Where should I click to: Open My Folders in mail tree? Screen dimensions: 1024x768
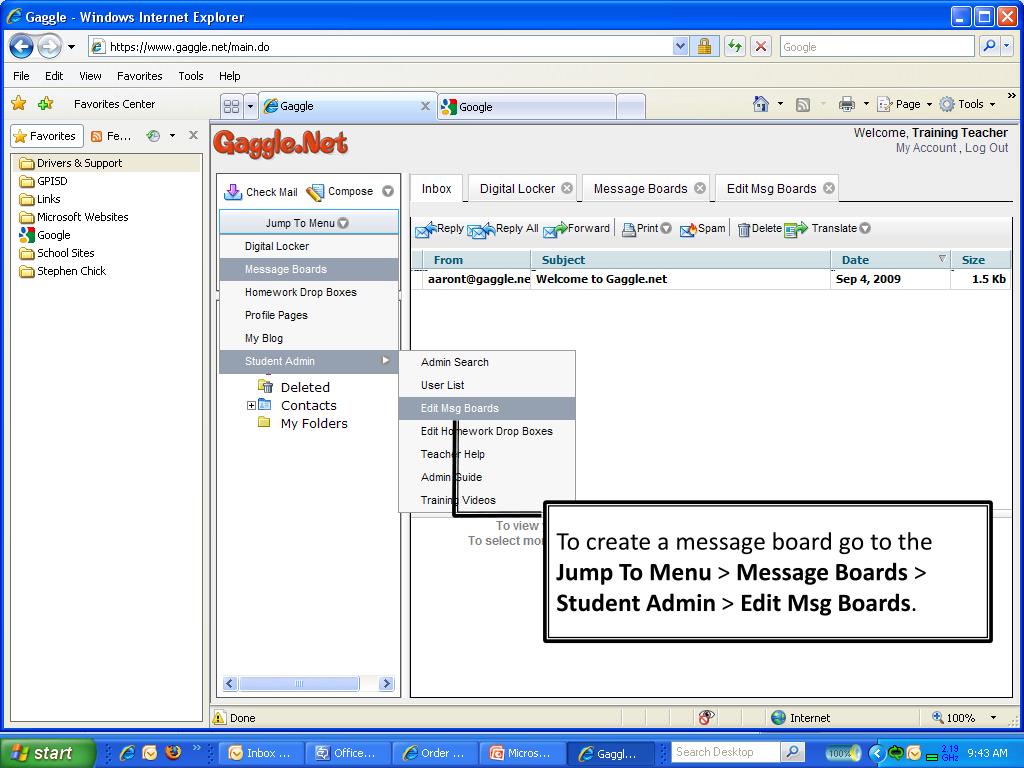pos(303,423)
